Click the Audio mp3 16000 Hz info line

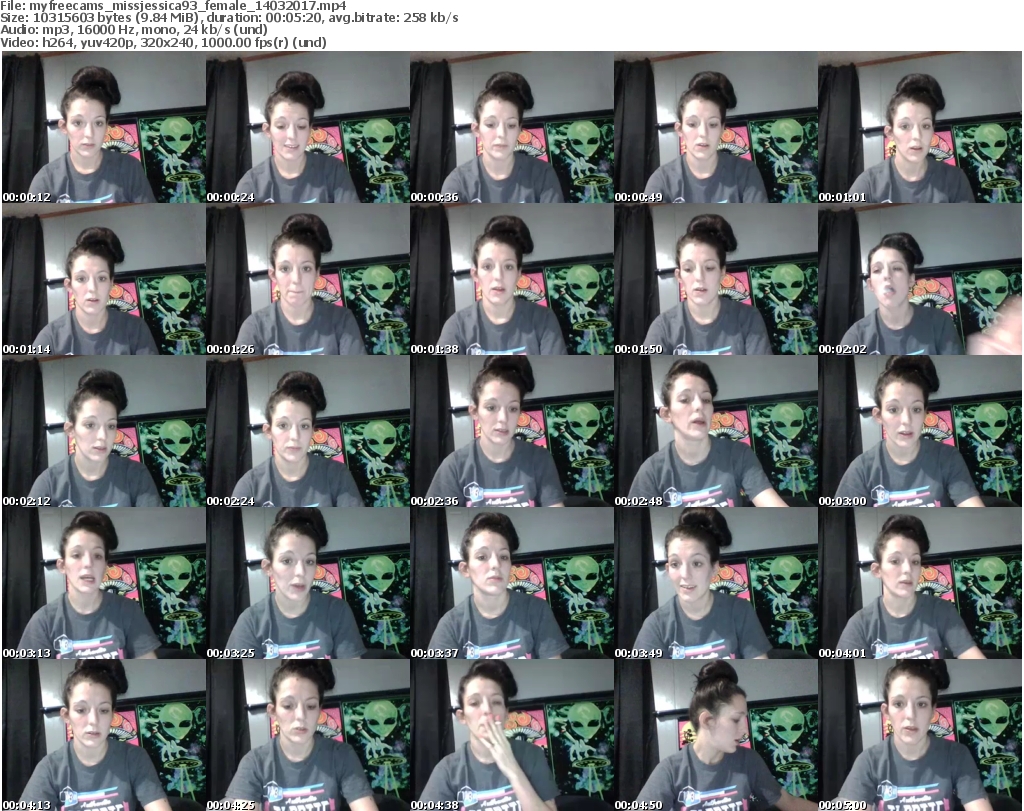click(134, 30)
